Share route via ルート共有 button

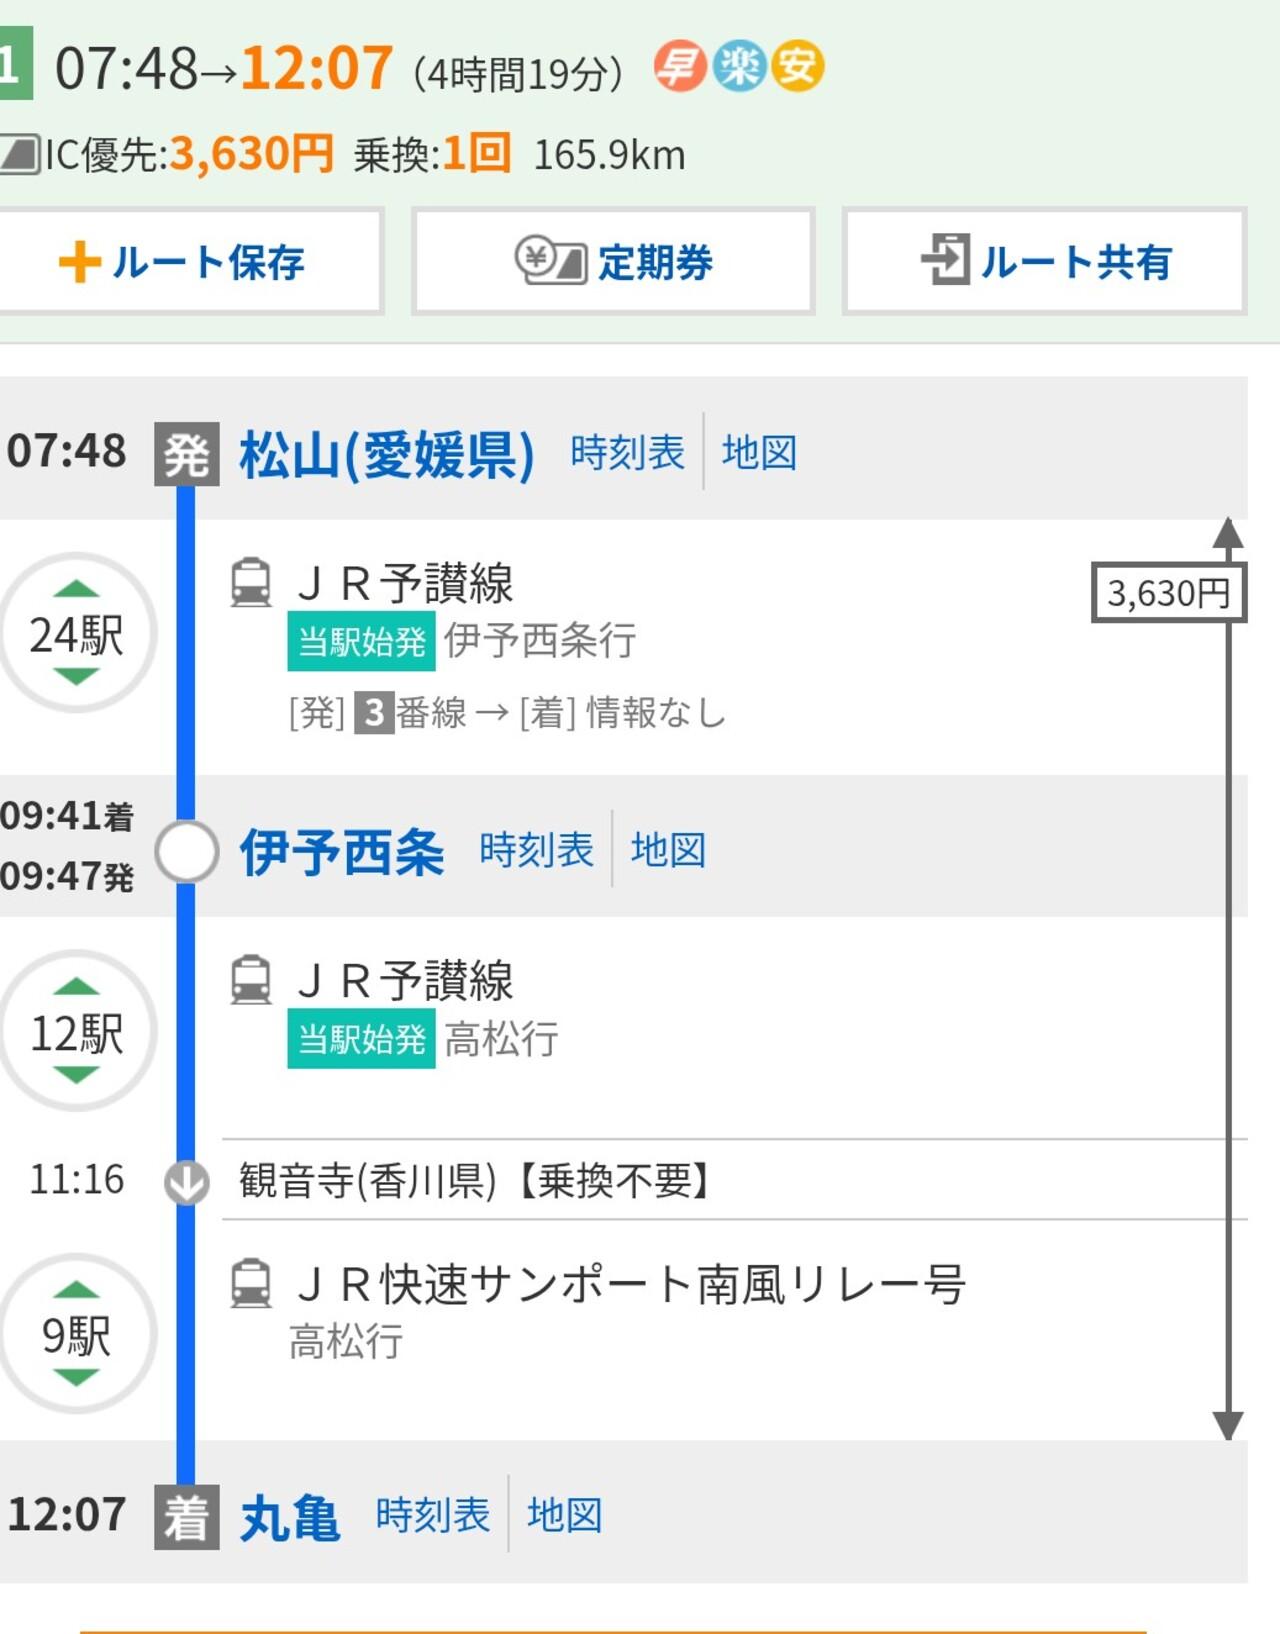click(1045, 262)
